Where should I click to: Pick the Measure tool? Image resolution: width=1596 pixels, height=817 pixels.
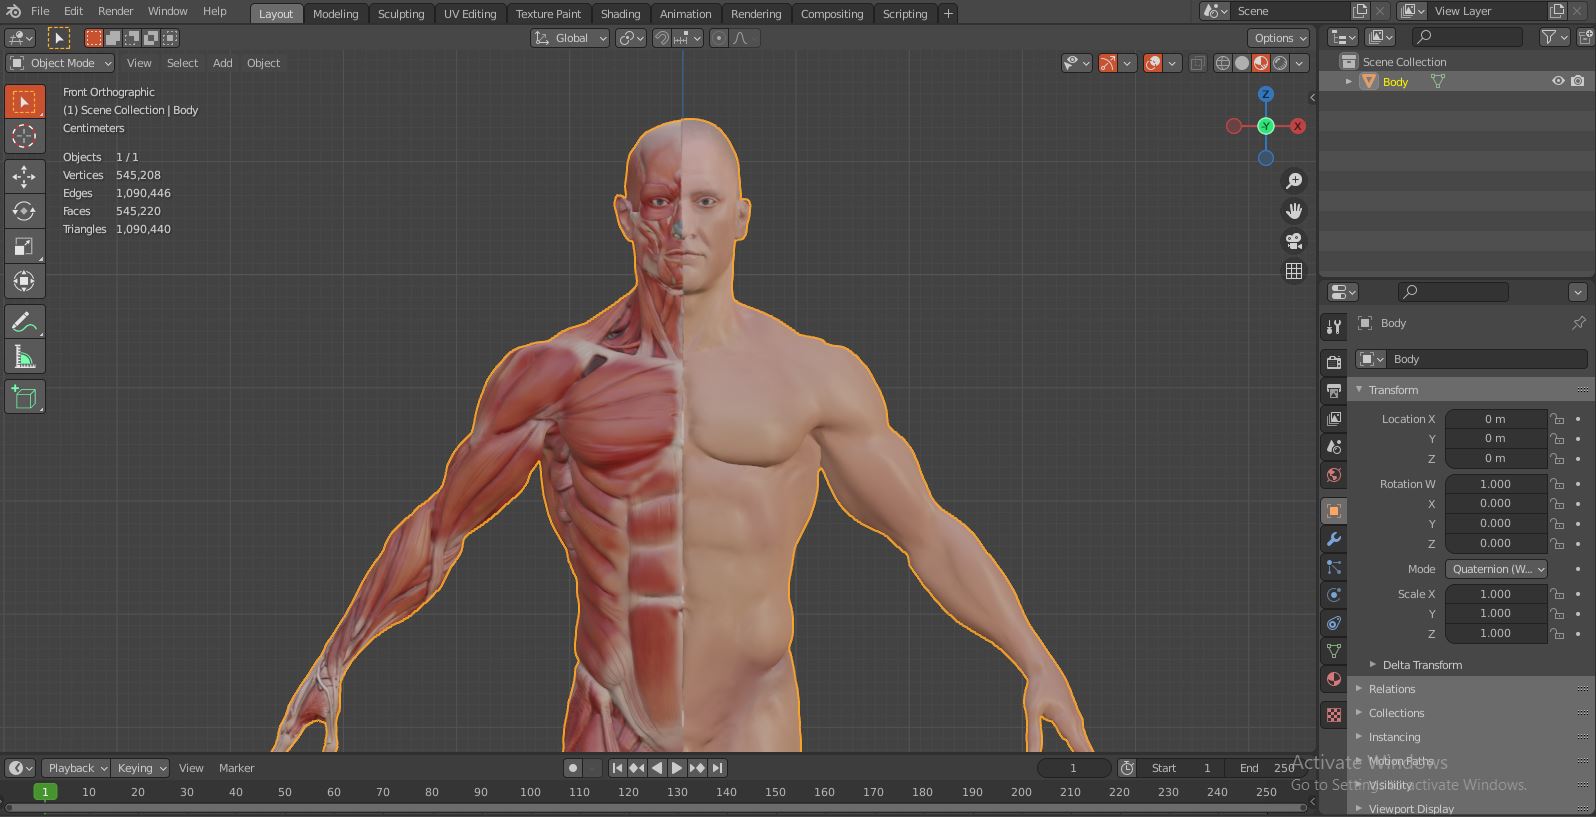click(24, 358)
